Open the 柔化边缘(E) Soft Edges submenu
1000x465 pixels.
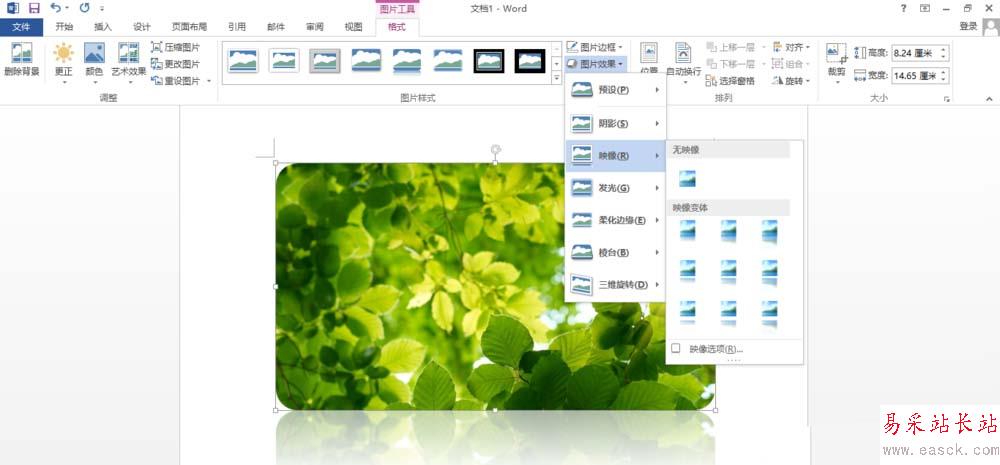point(615,220)
